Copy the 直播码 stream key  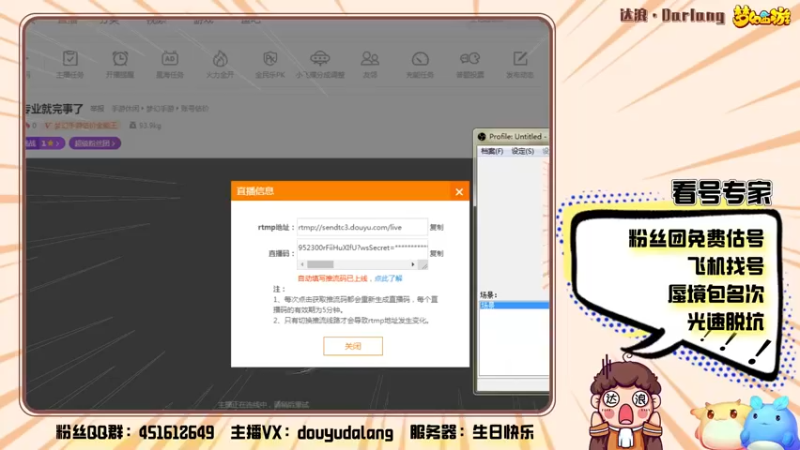[436, 254]
